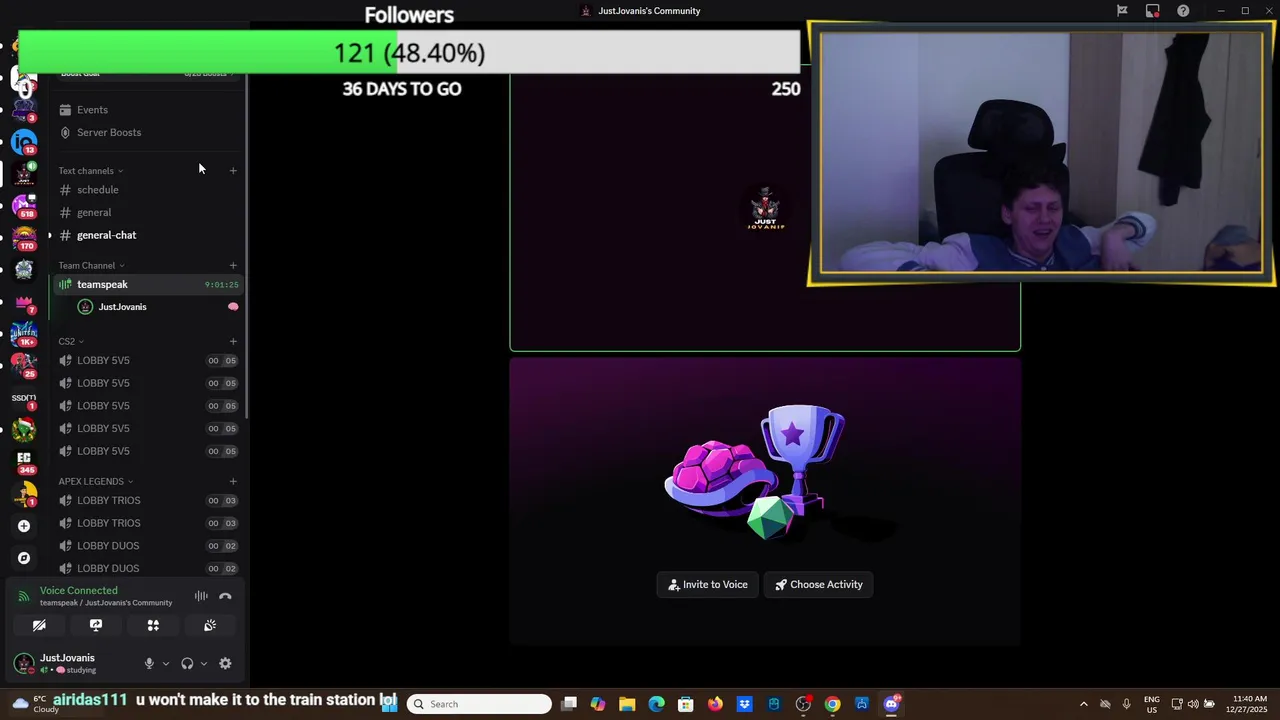
Task: Open File Explorer from taskbar
Action: pyautogui.click(x=627, y=704)
